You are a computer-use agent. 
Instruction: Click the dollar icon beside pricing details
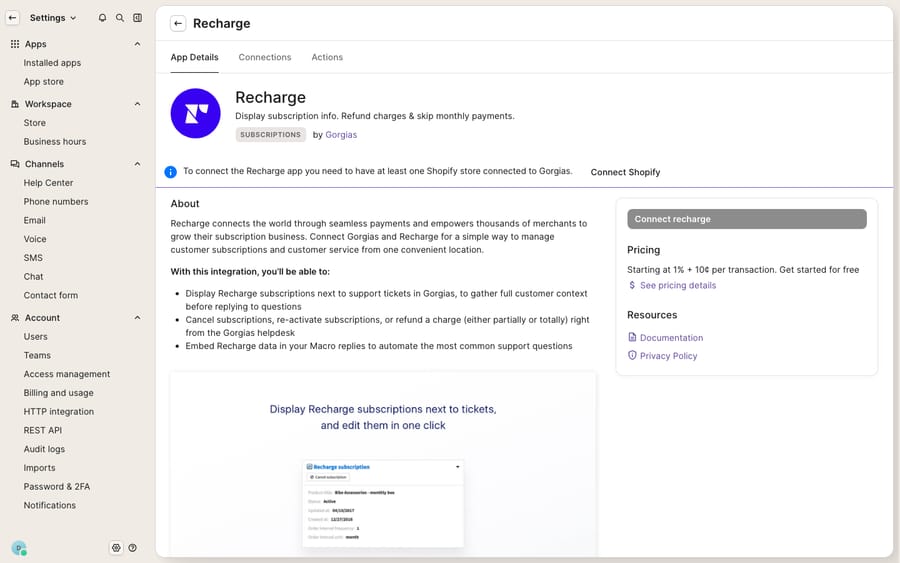tap(632, 285)
